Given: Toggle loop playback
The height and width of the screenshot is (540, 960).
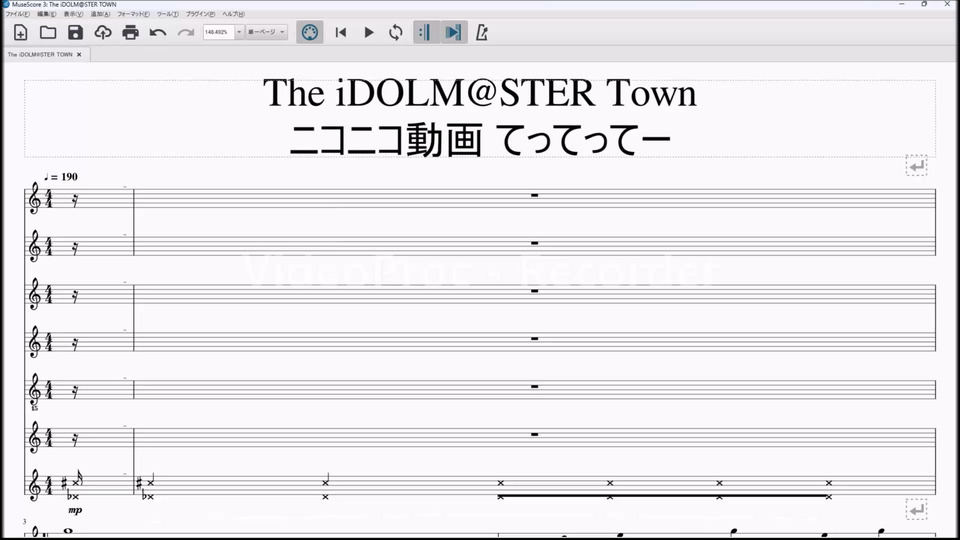Looking at the screenshot, I should point(396,32).
